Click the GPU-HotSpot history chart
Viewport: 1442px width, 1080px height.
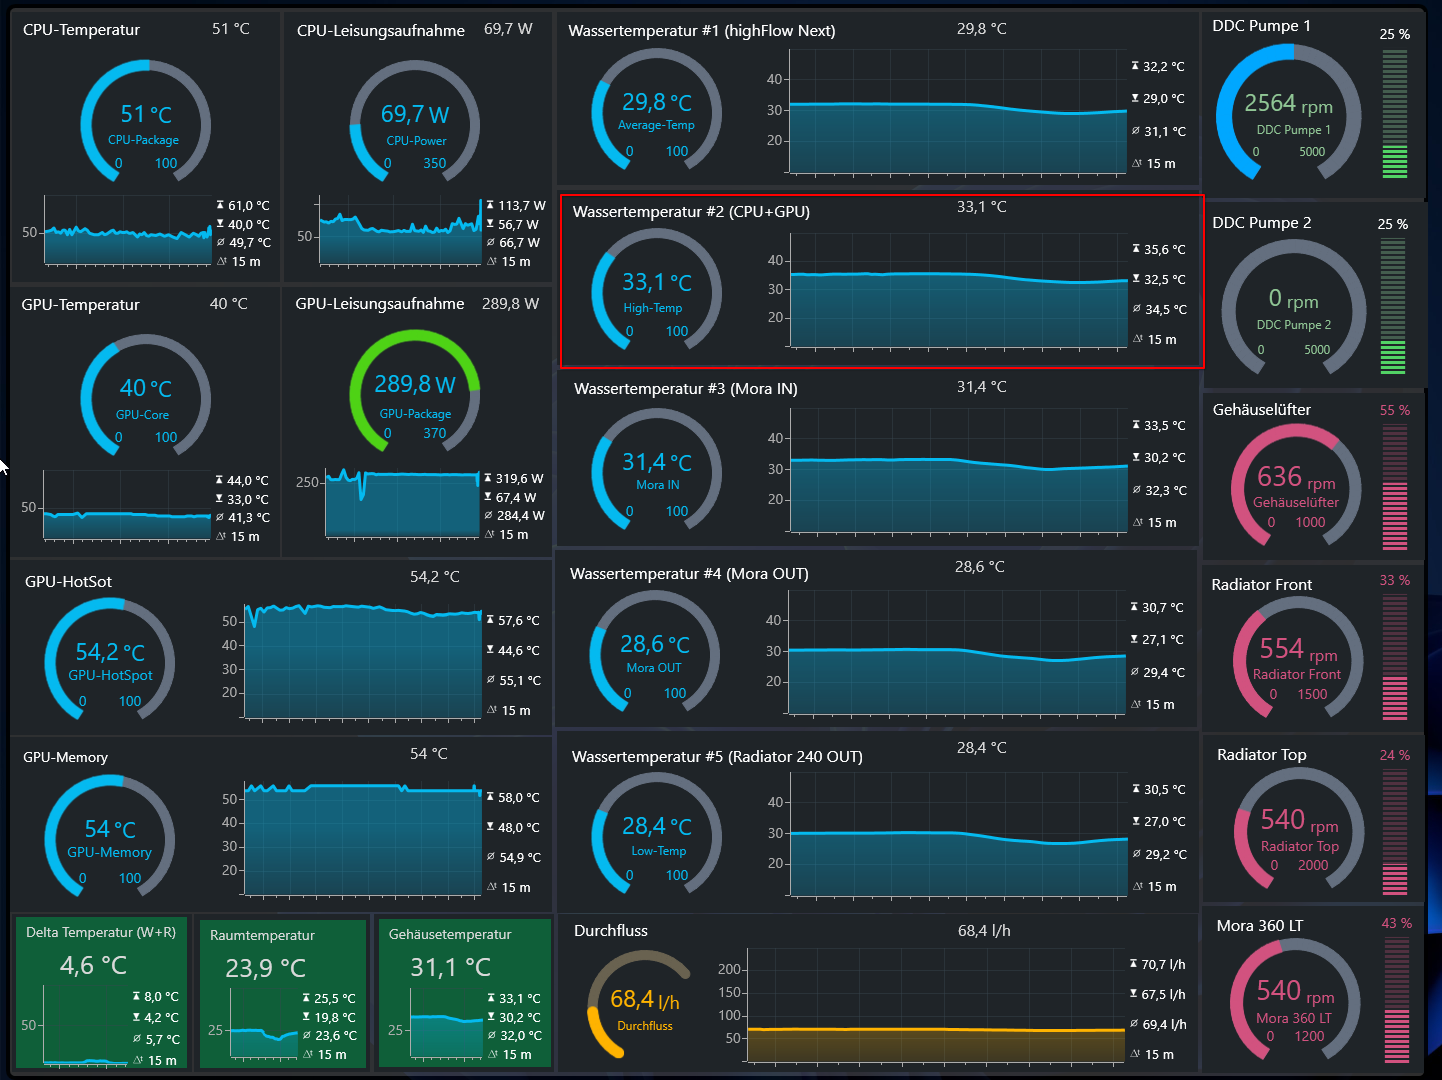[363, 661]
